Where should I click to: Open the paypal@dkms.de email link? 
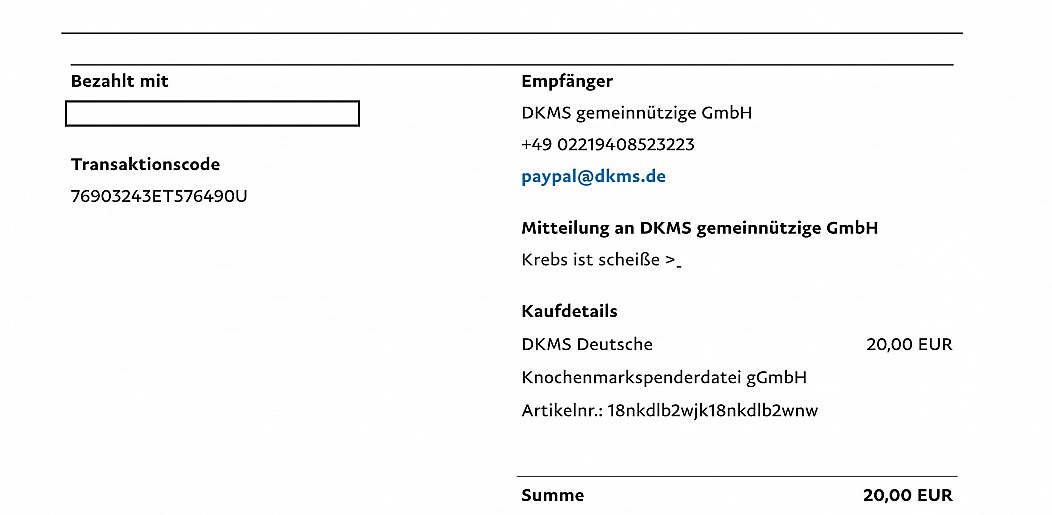pyautogui.click(x=593, y=178)
